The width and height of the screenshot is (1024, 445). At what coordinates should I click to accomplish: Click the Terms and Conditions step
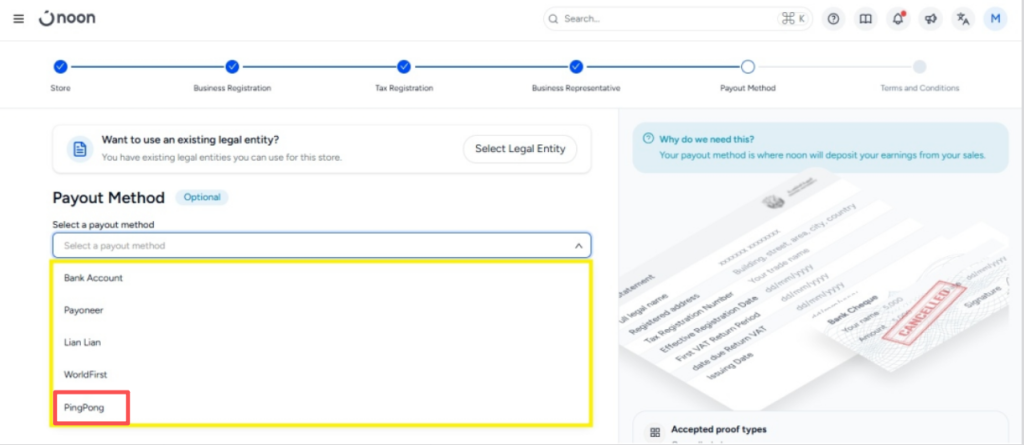pyautogui.click(x=920, y=67)
